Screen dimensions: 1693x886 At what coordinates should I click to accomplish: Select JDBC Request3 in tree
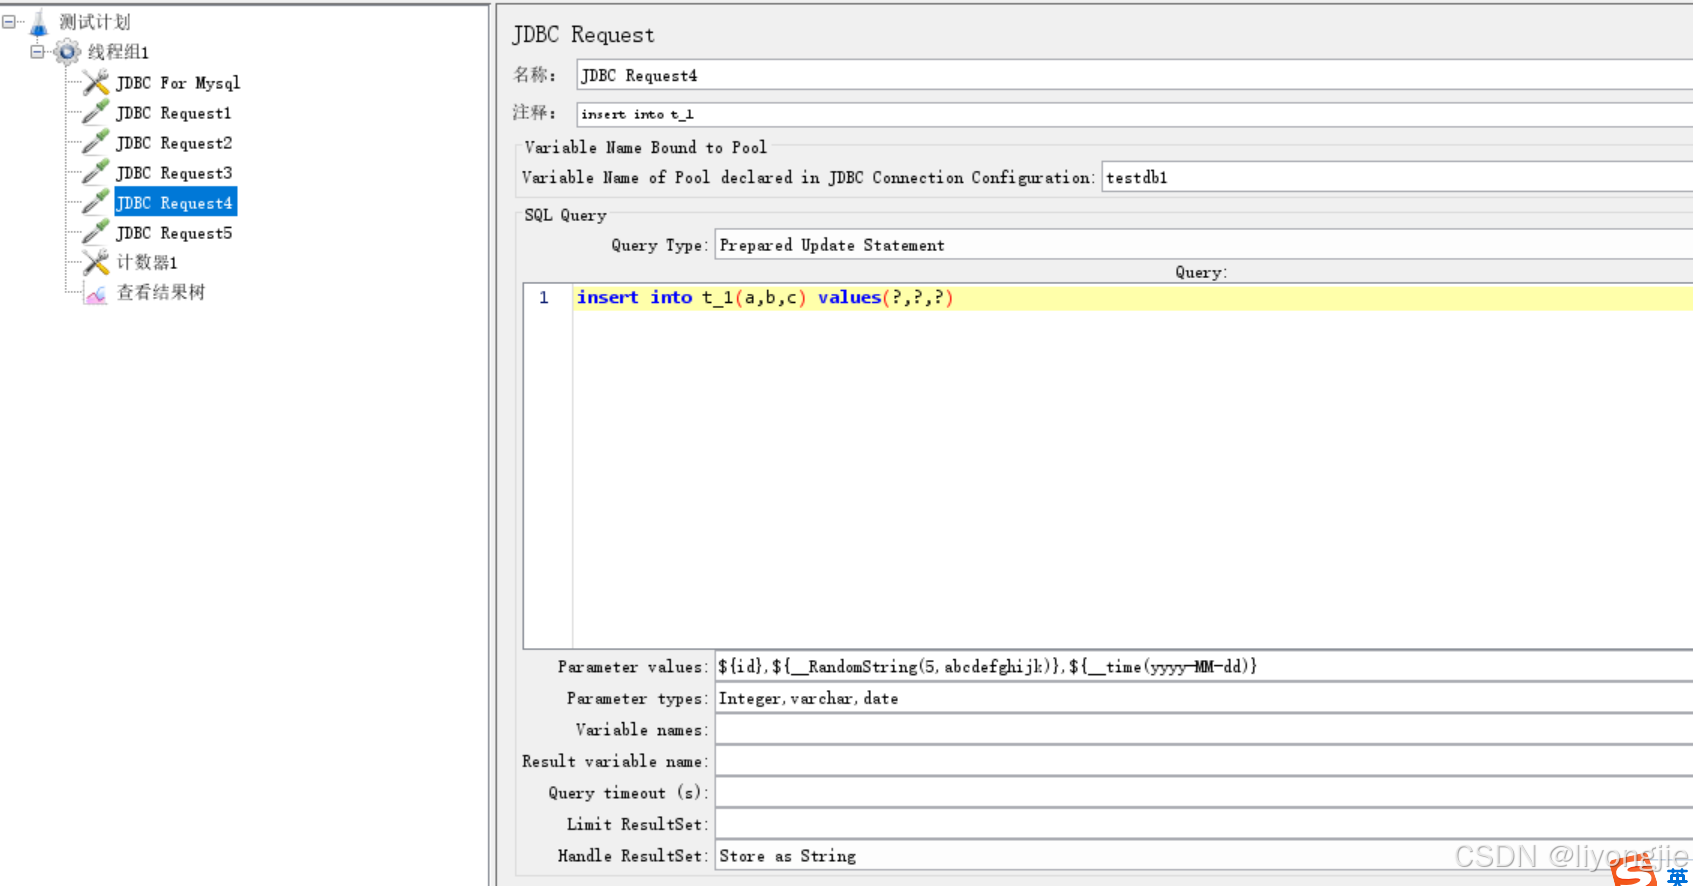point(174,173)
